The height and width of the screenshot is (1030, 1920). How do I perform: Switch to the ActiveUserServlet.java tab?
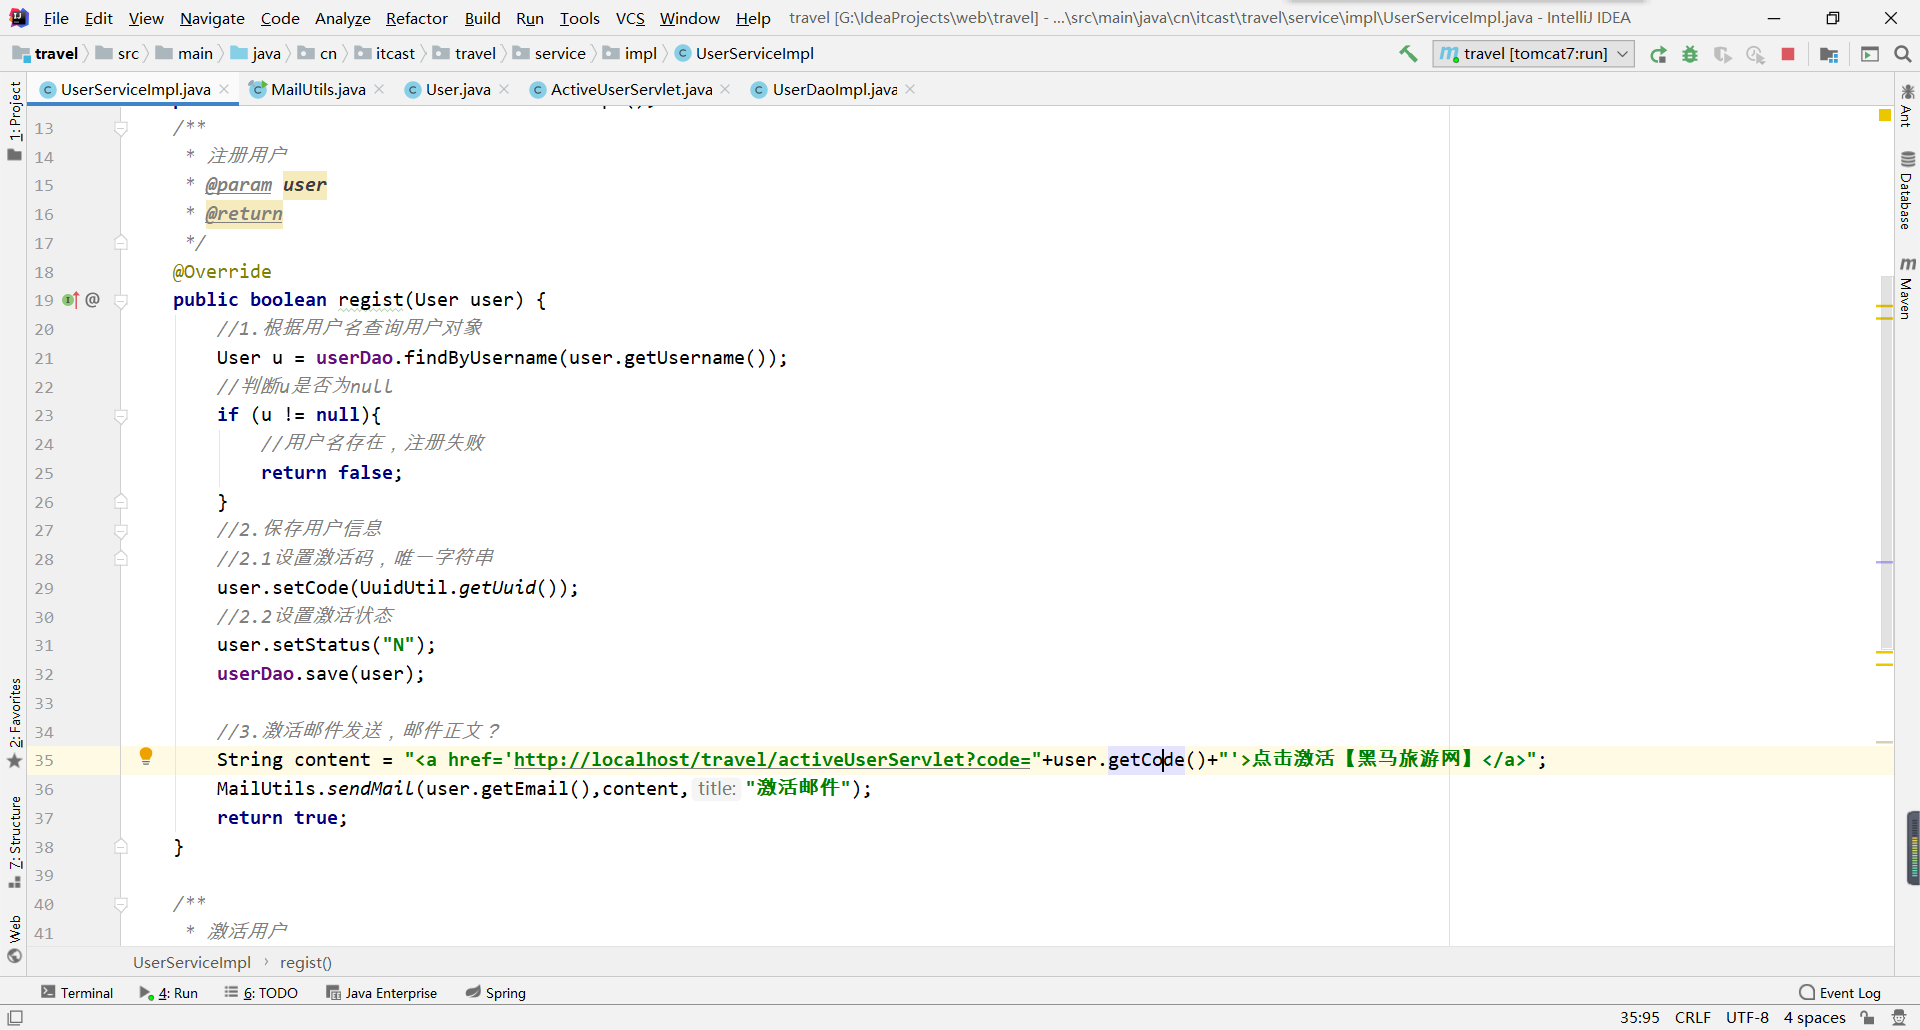[631, 90]
